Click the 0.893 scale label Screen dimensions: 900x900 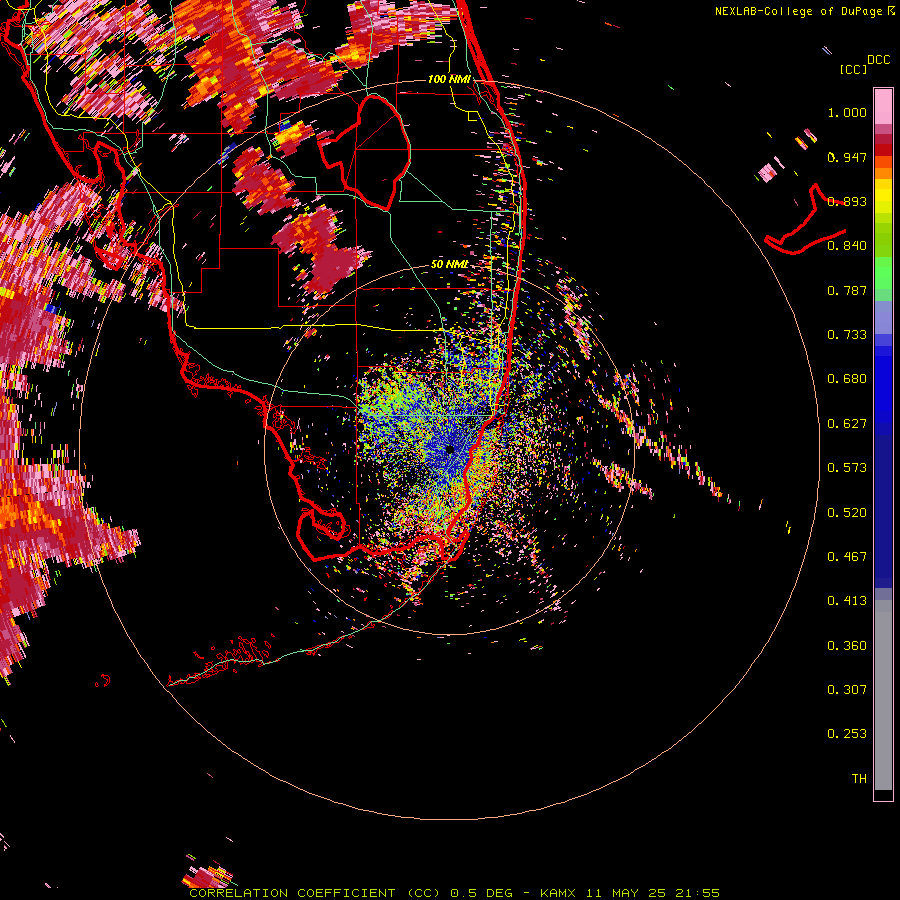point(847,201)
